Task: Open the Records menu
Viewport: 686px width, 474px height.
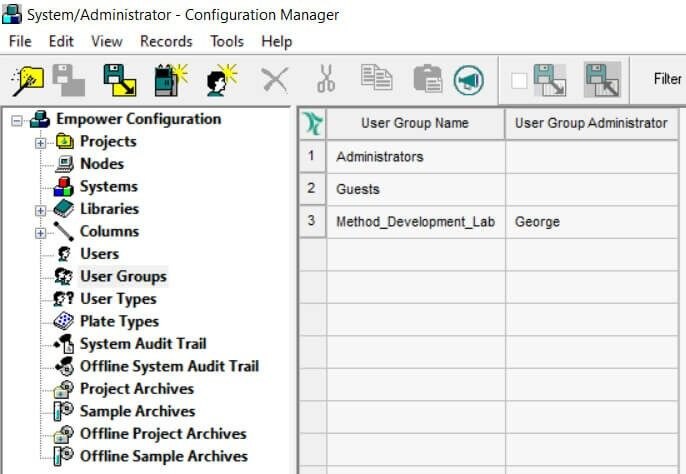Action: click(166, 41)
